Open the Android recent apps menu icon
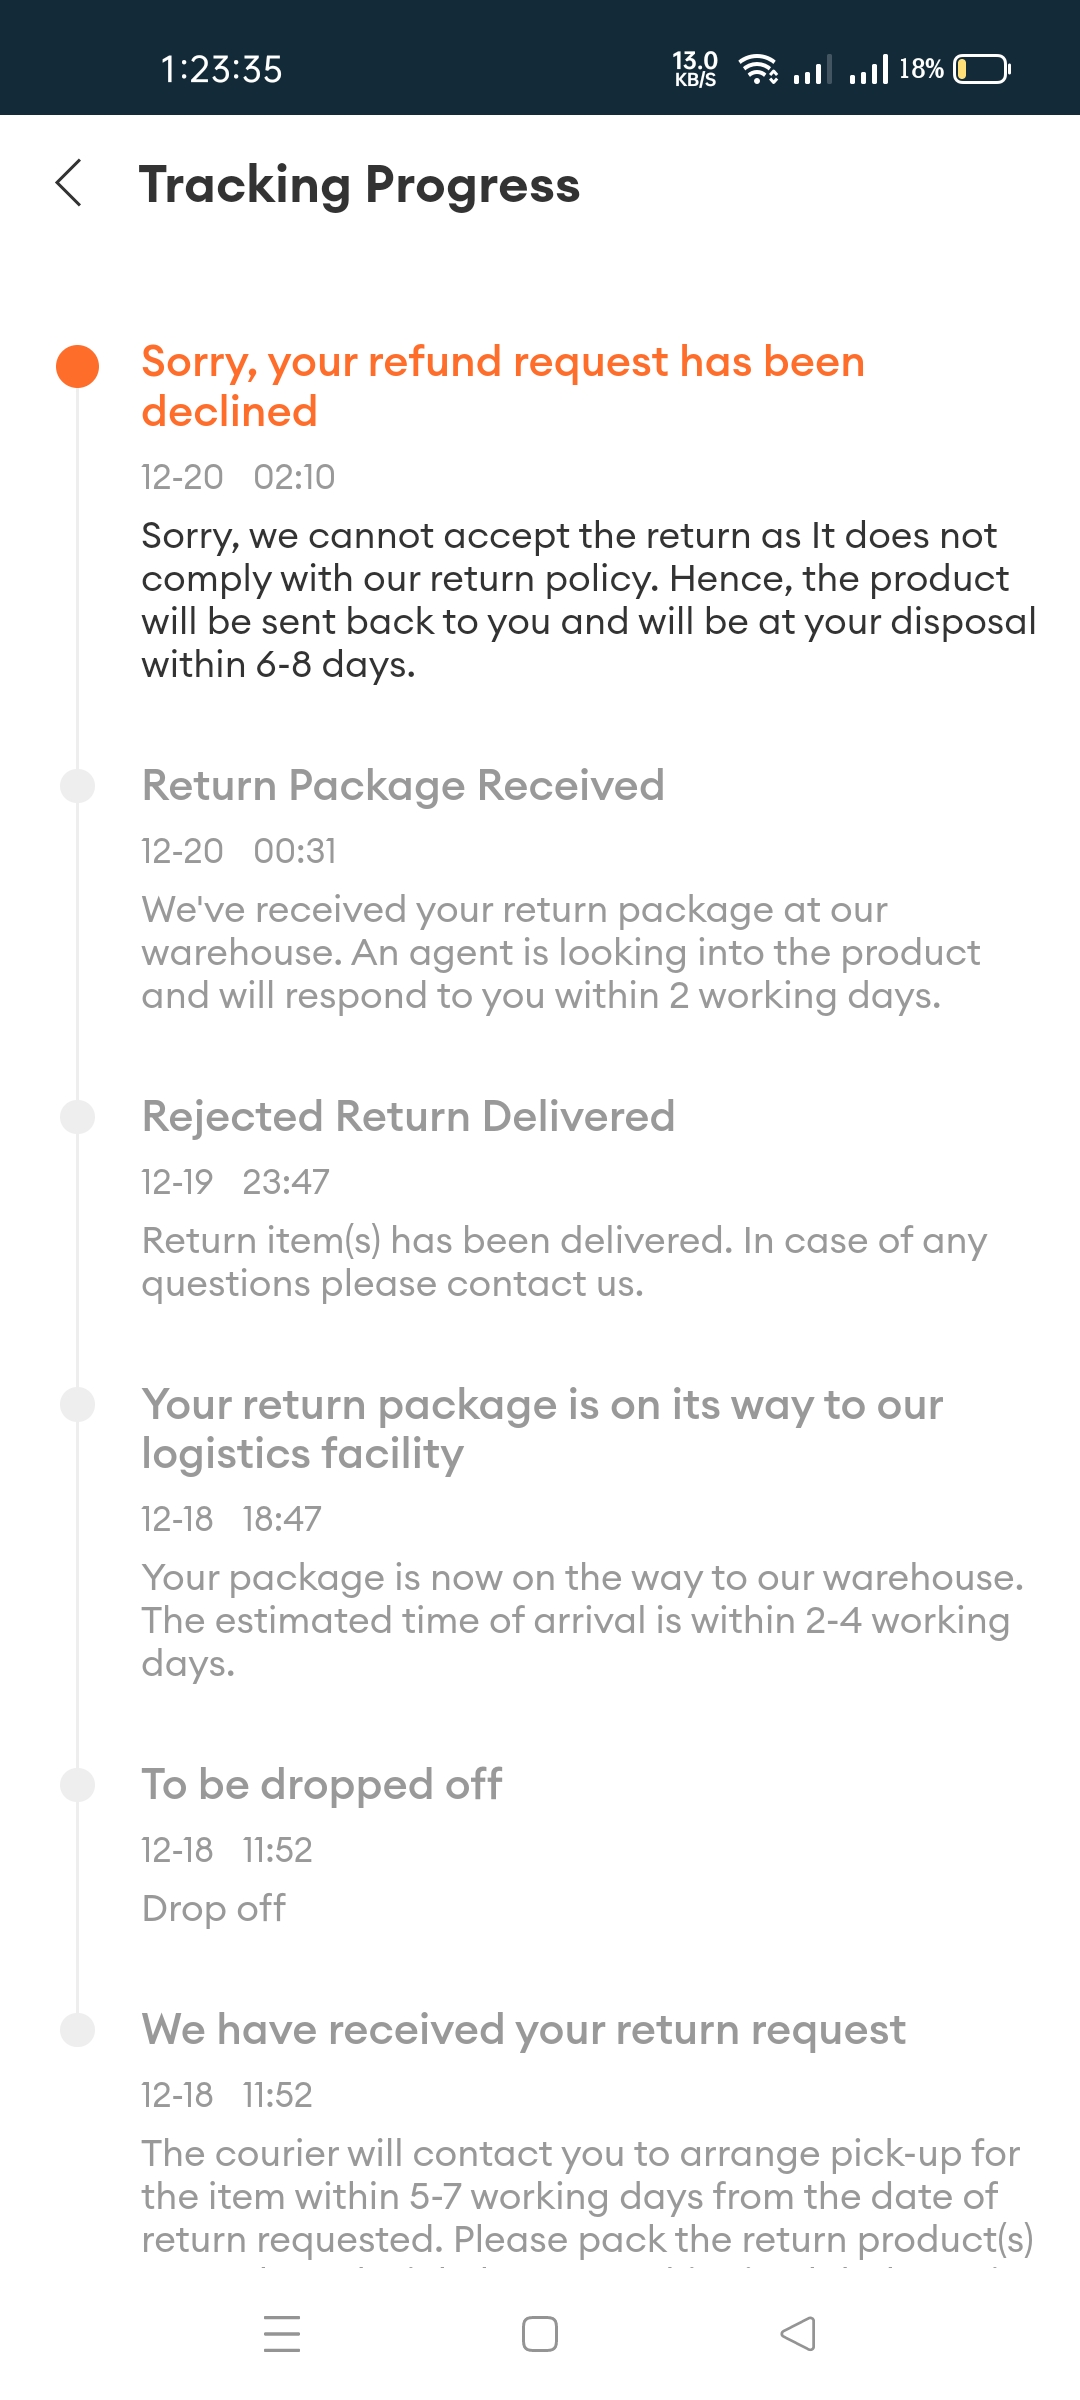 pyautogui.click(x=282, y=2333)
